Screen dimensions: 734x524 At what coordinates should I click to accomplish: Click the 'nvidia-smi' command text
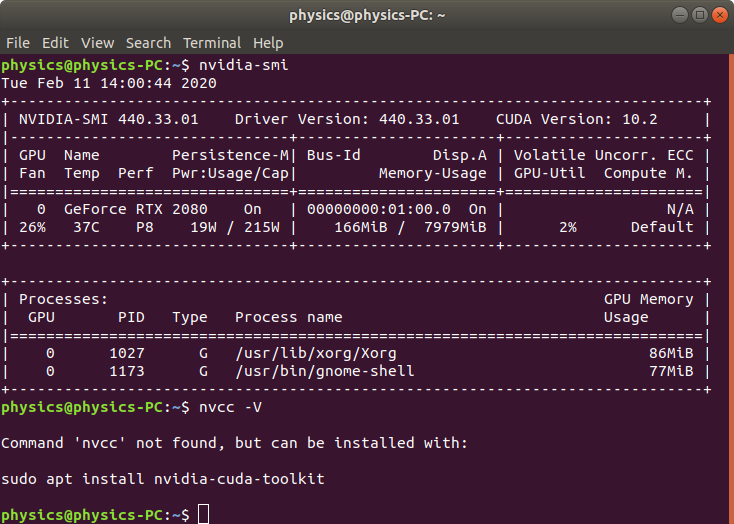click(x=243, y=65)
